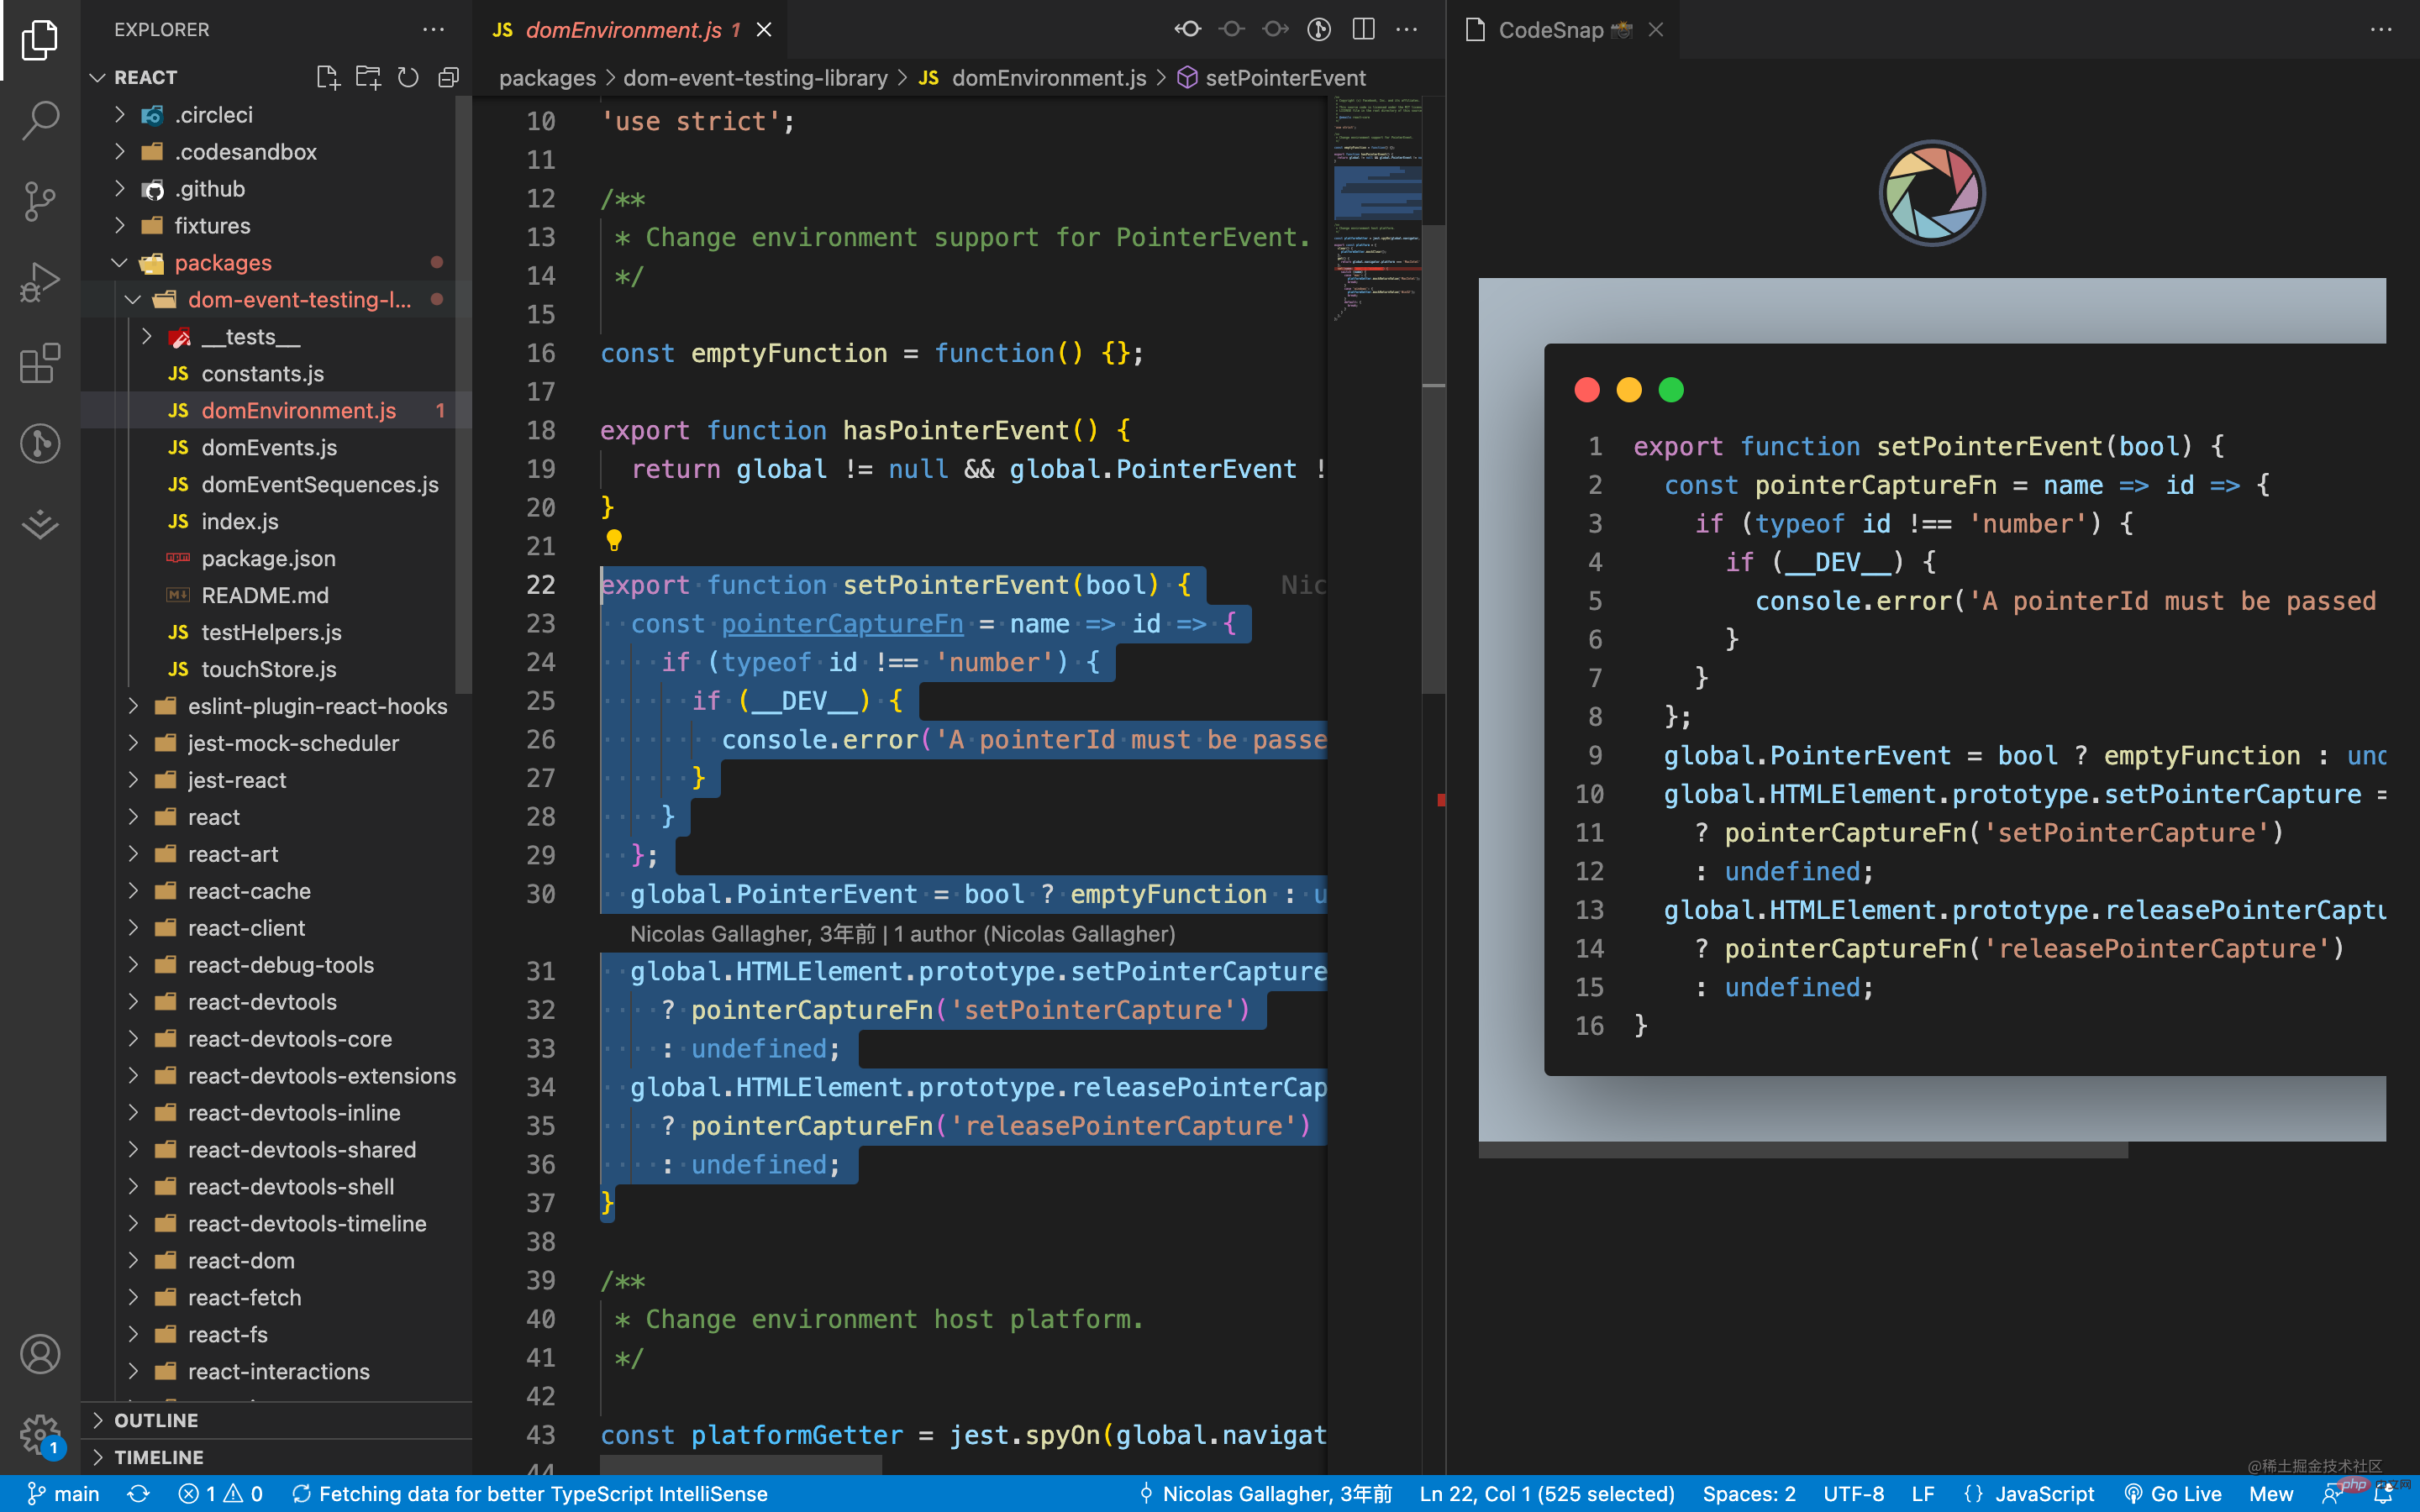This screenshot has width=2420, height=1512.
Task: Expand the OUTLINE section
Action: (x=156, y=1420)
